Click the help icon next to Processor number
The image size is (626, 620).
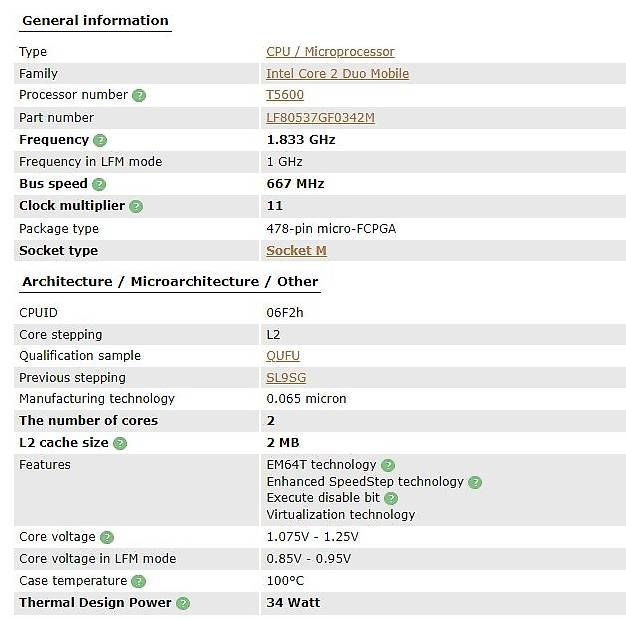point(139,95)
